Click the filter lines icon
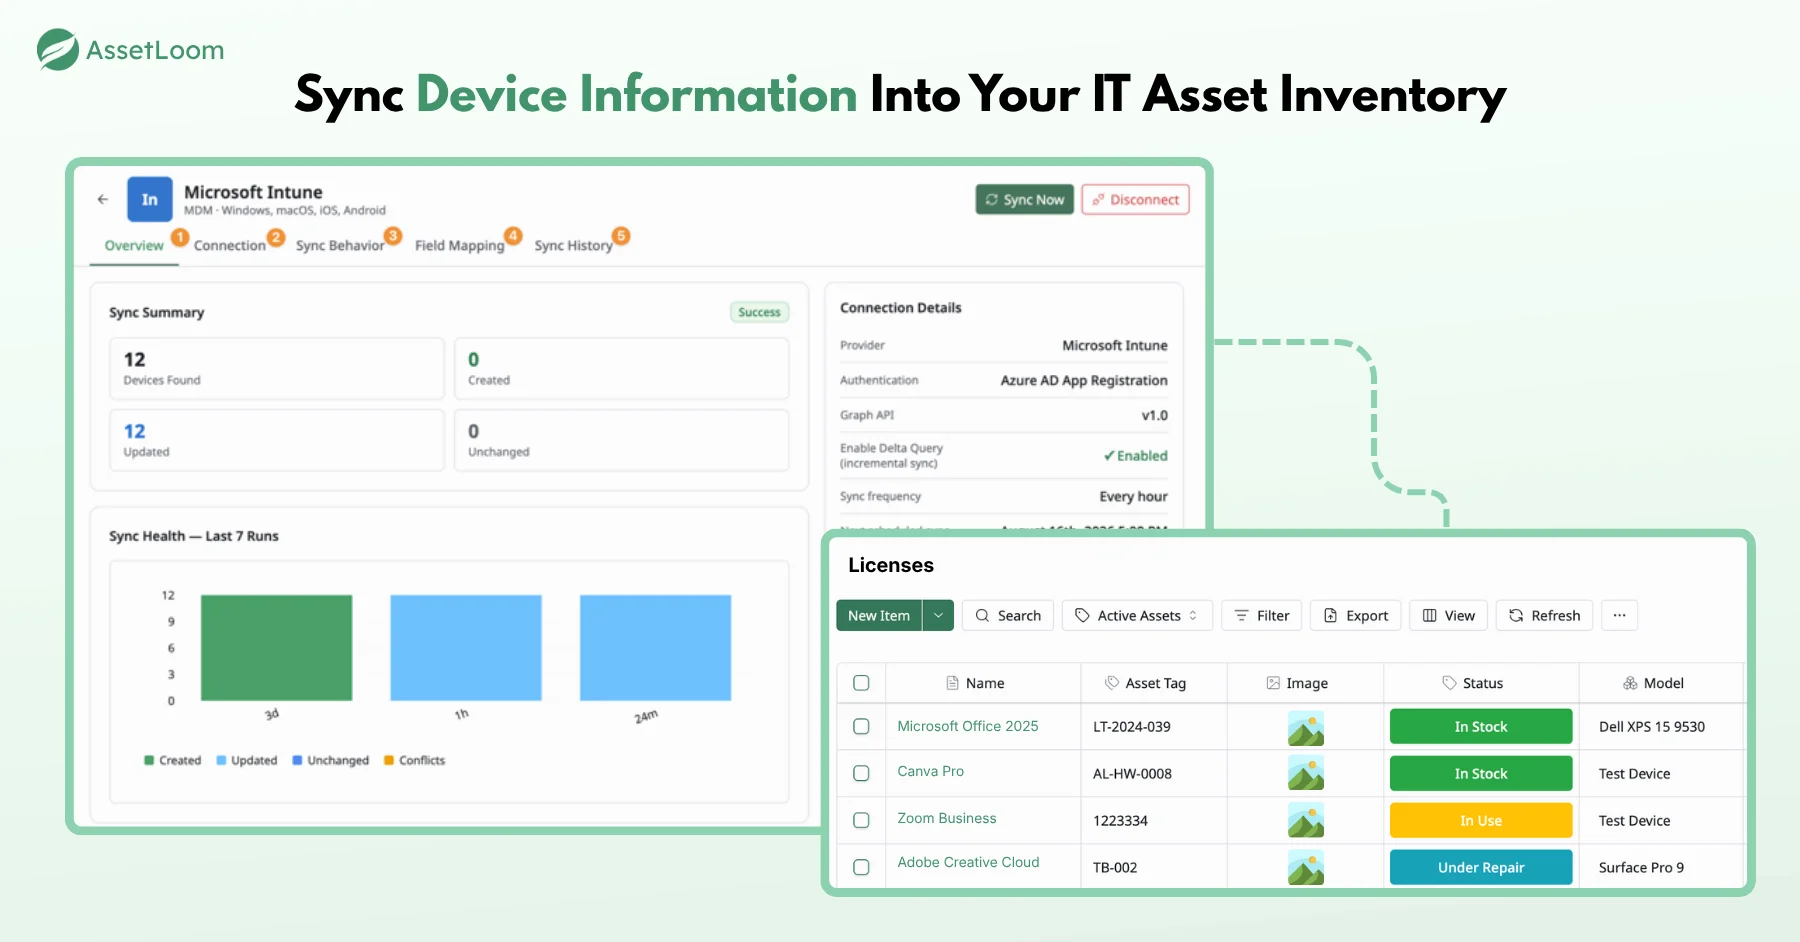Image resolution: width=1800 pixels, height=942 pixels. 1241,615
